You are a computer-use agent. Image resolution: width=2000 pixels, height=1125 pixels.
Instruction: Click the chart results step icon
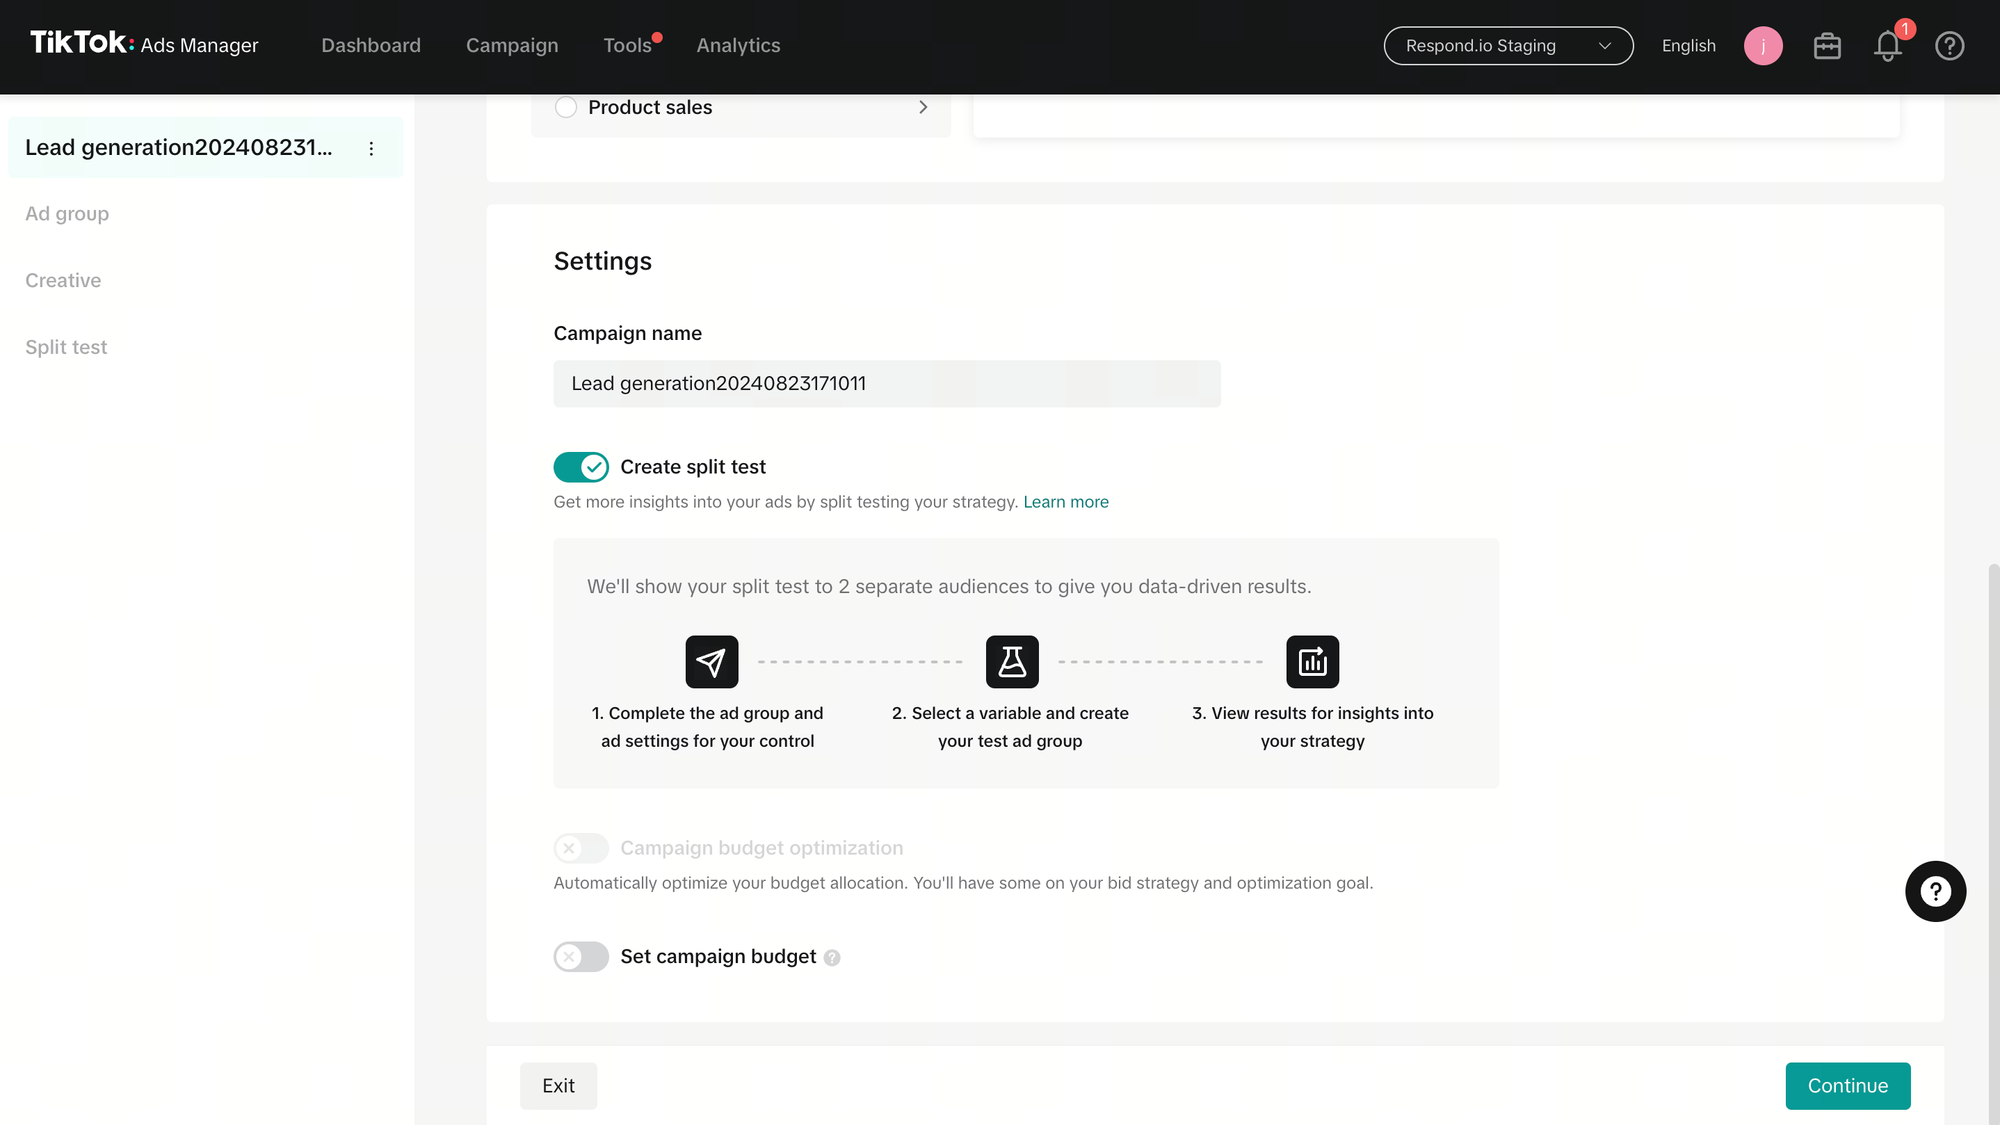(1312, 662)
